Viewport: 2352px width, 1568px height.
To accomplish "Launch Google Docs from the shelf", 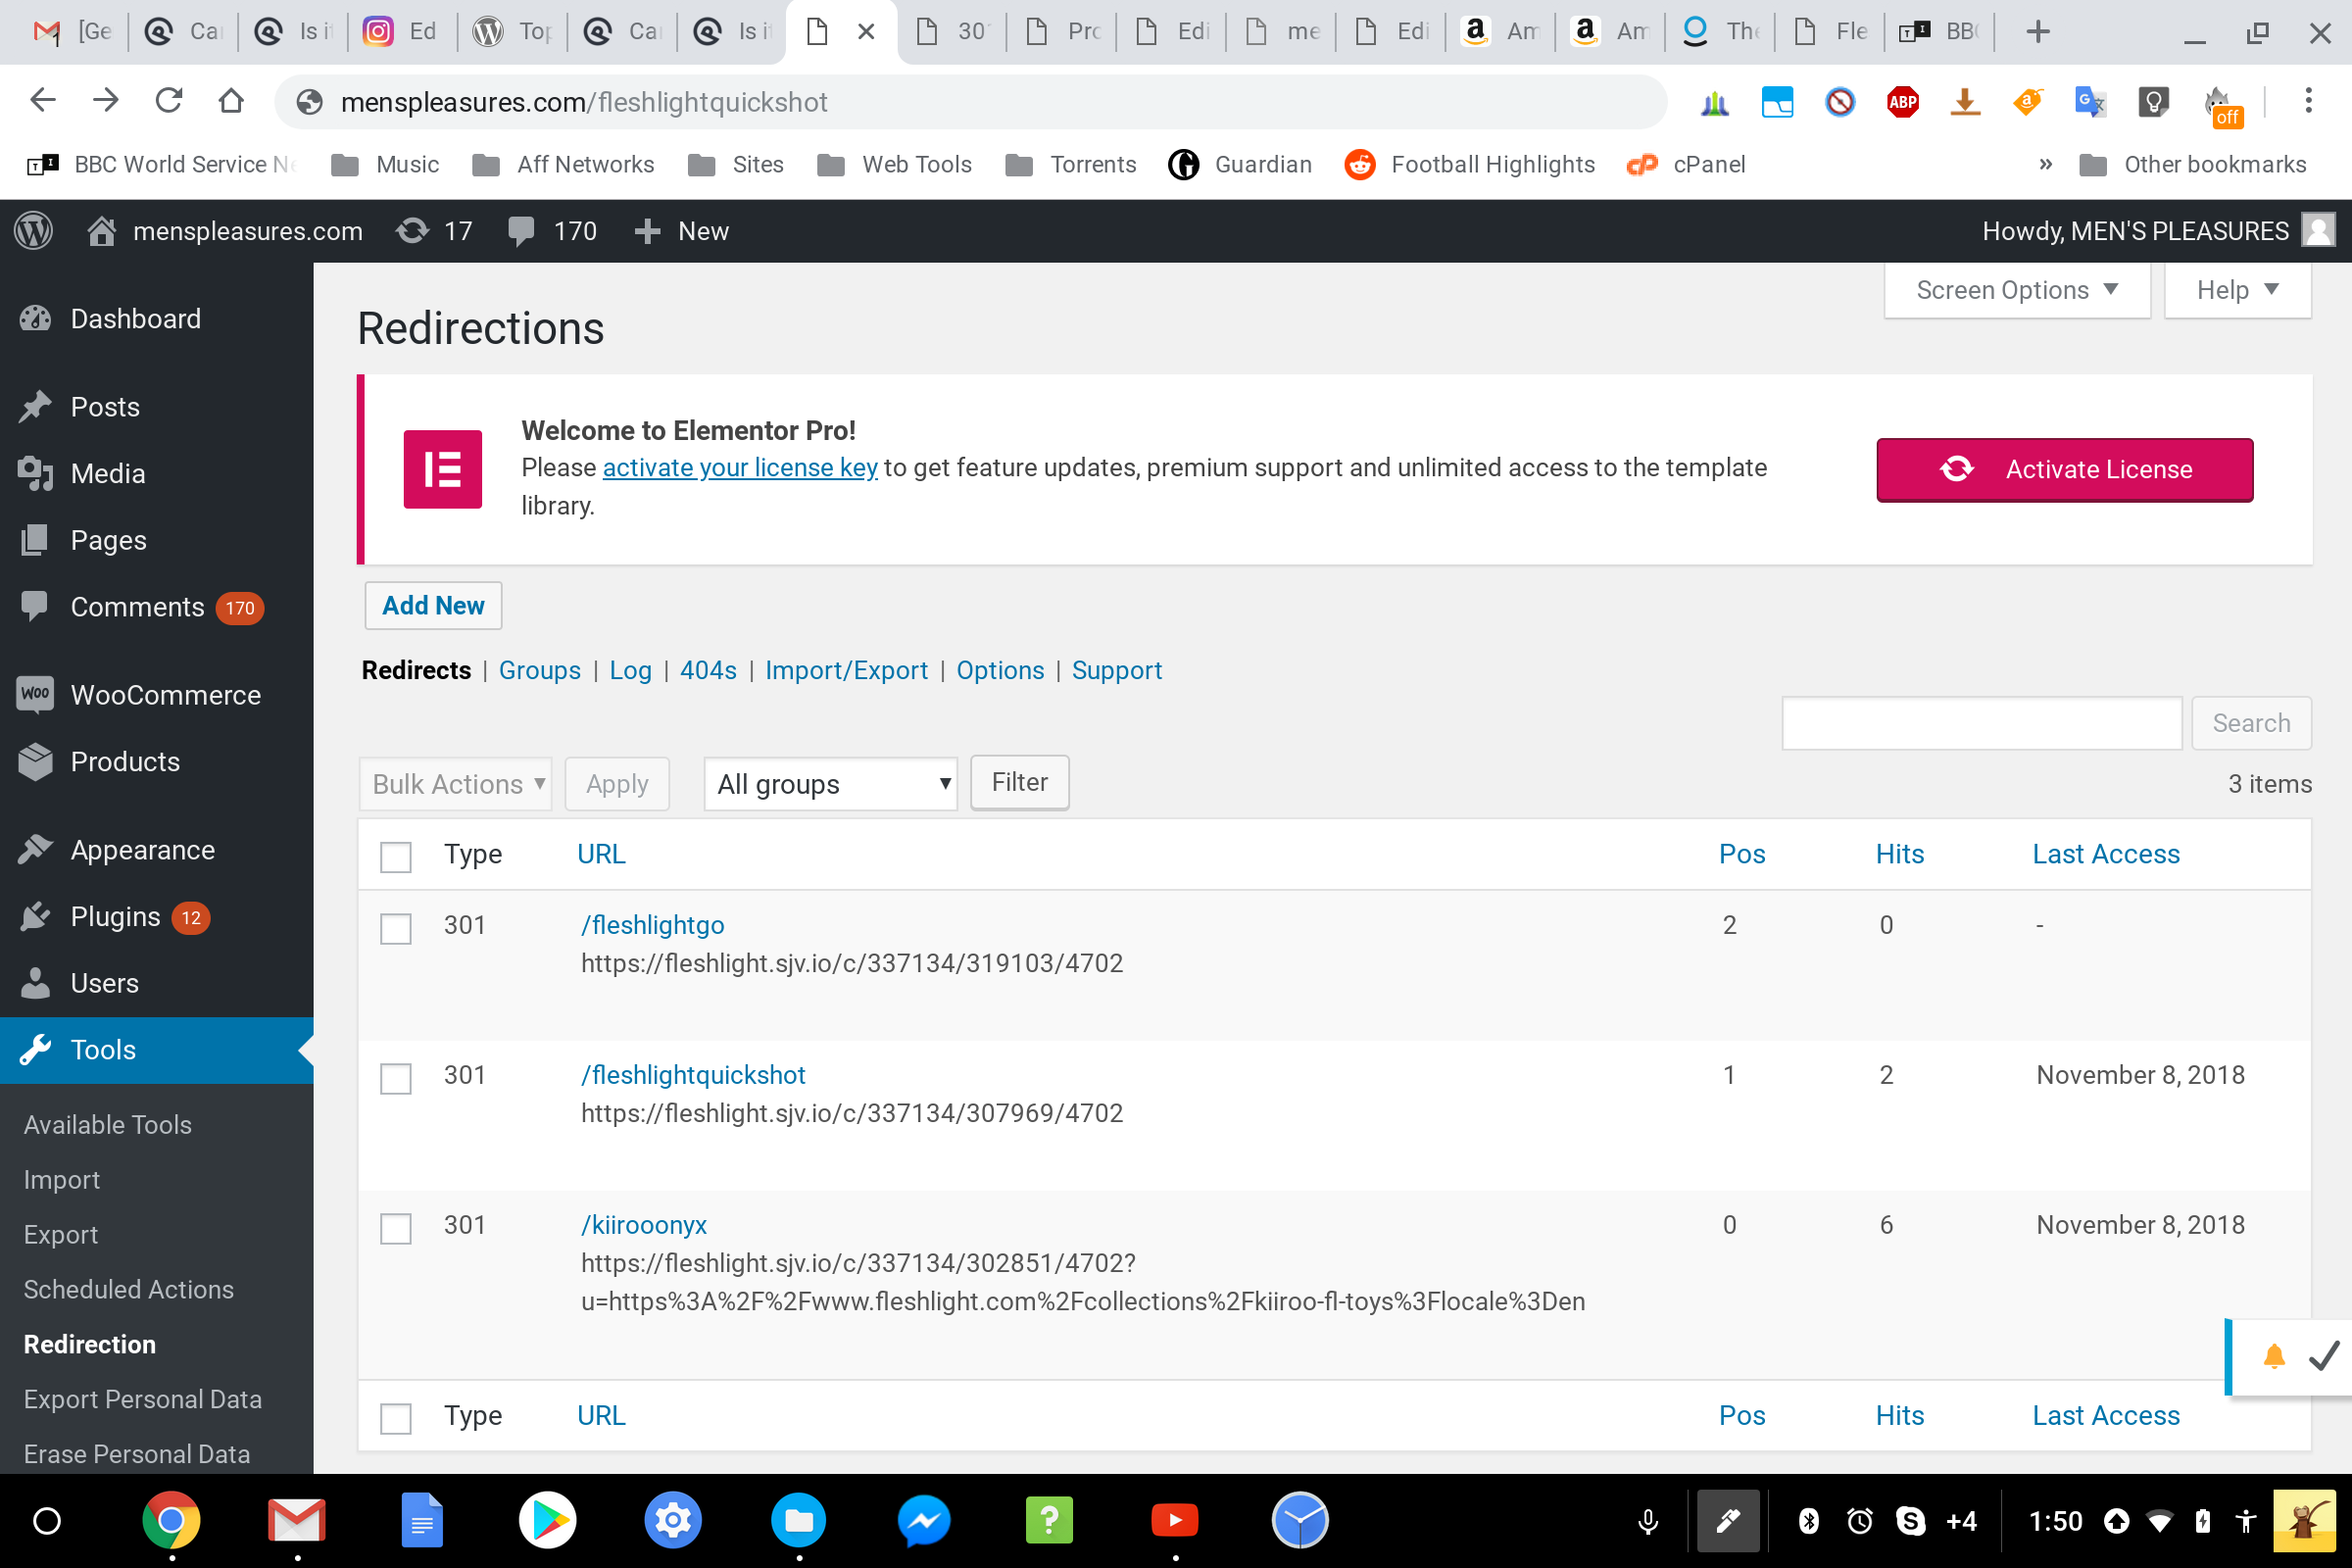I will 422,1521.
